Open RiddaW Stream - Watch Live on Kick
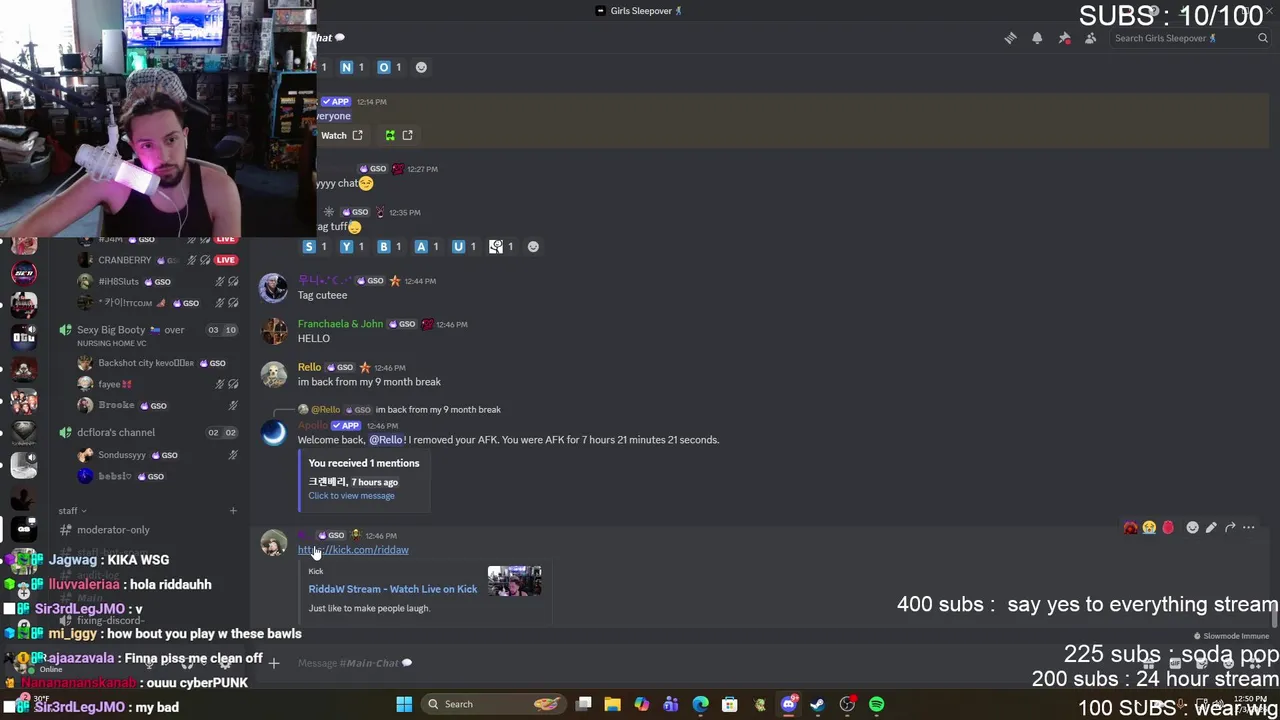This screenshot has height=720, width=1280. (393, 589)
